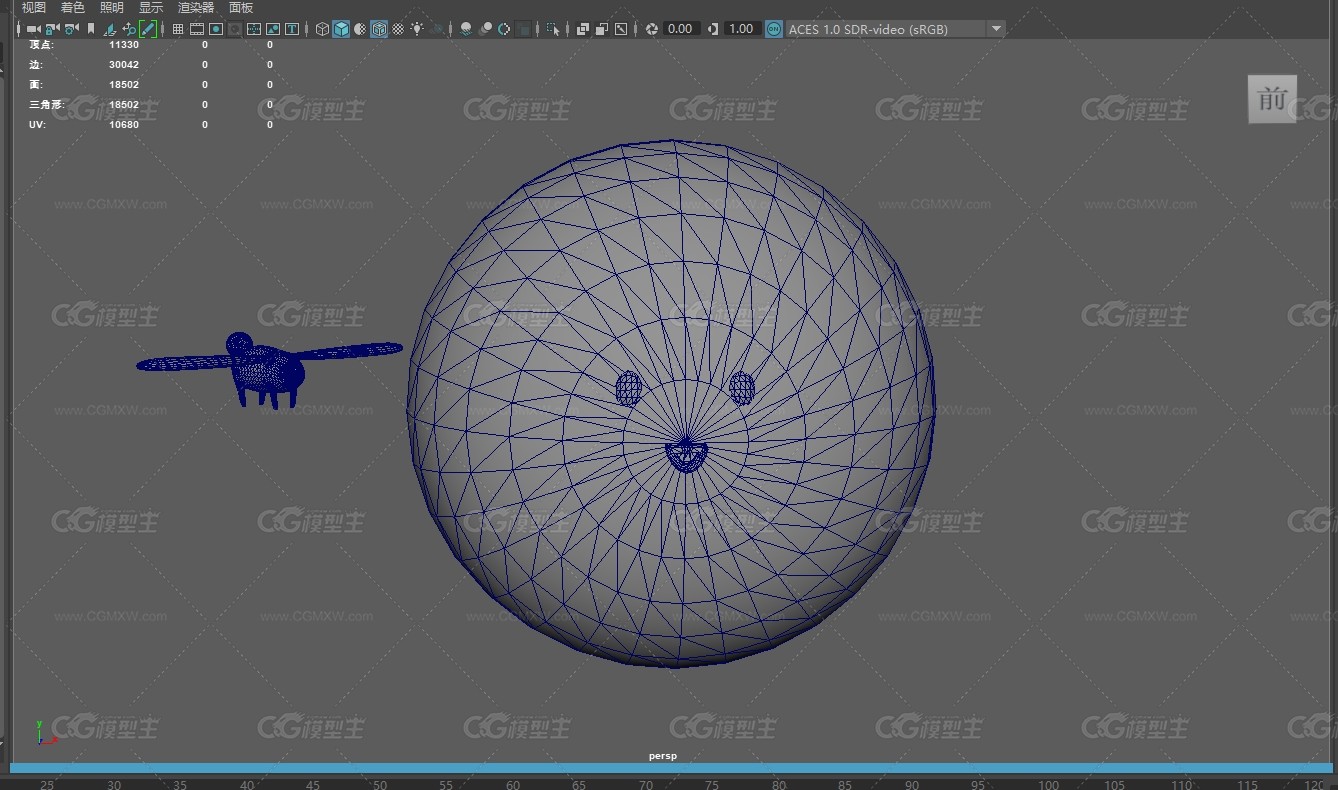Toggle the Resolution Gate icon
The image size is (1338, 790).
click(216, 29)
